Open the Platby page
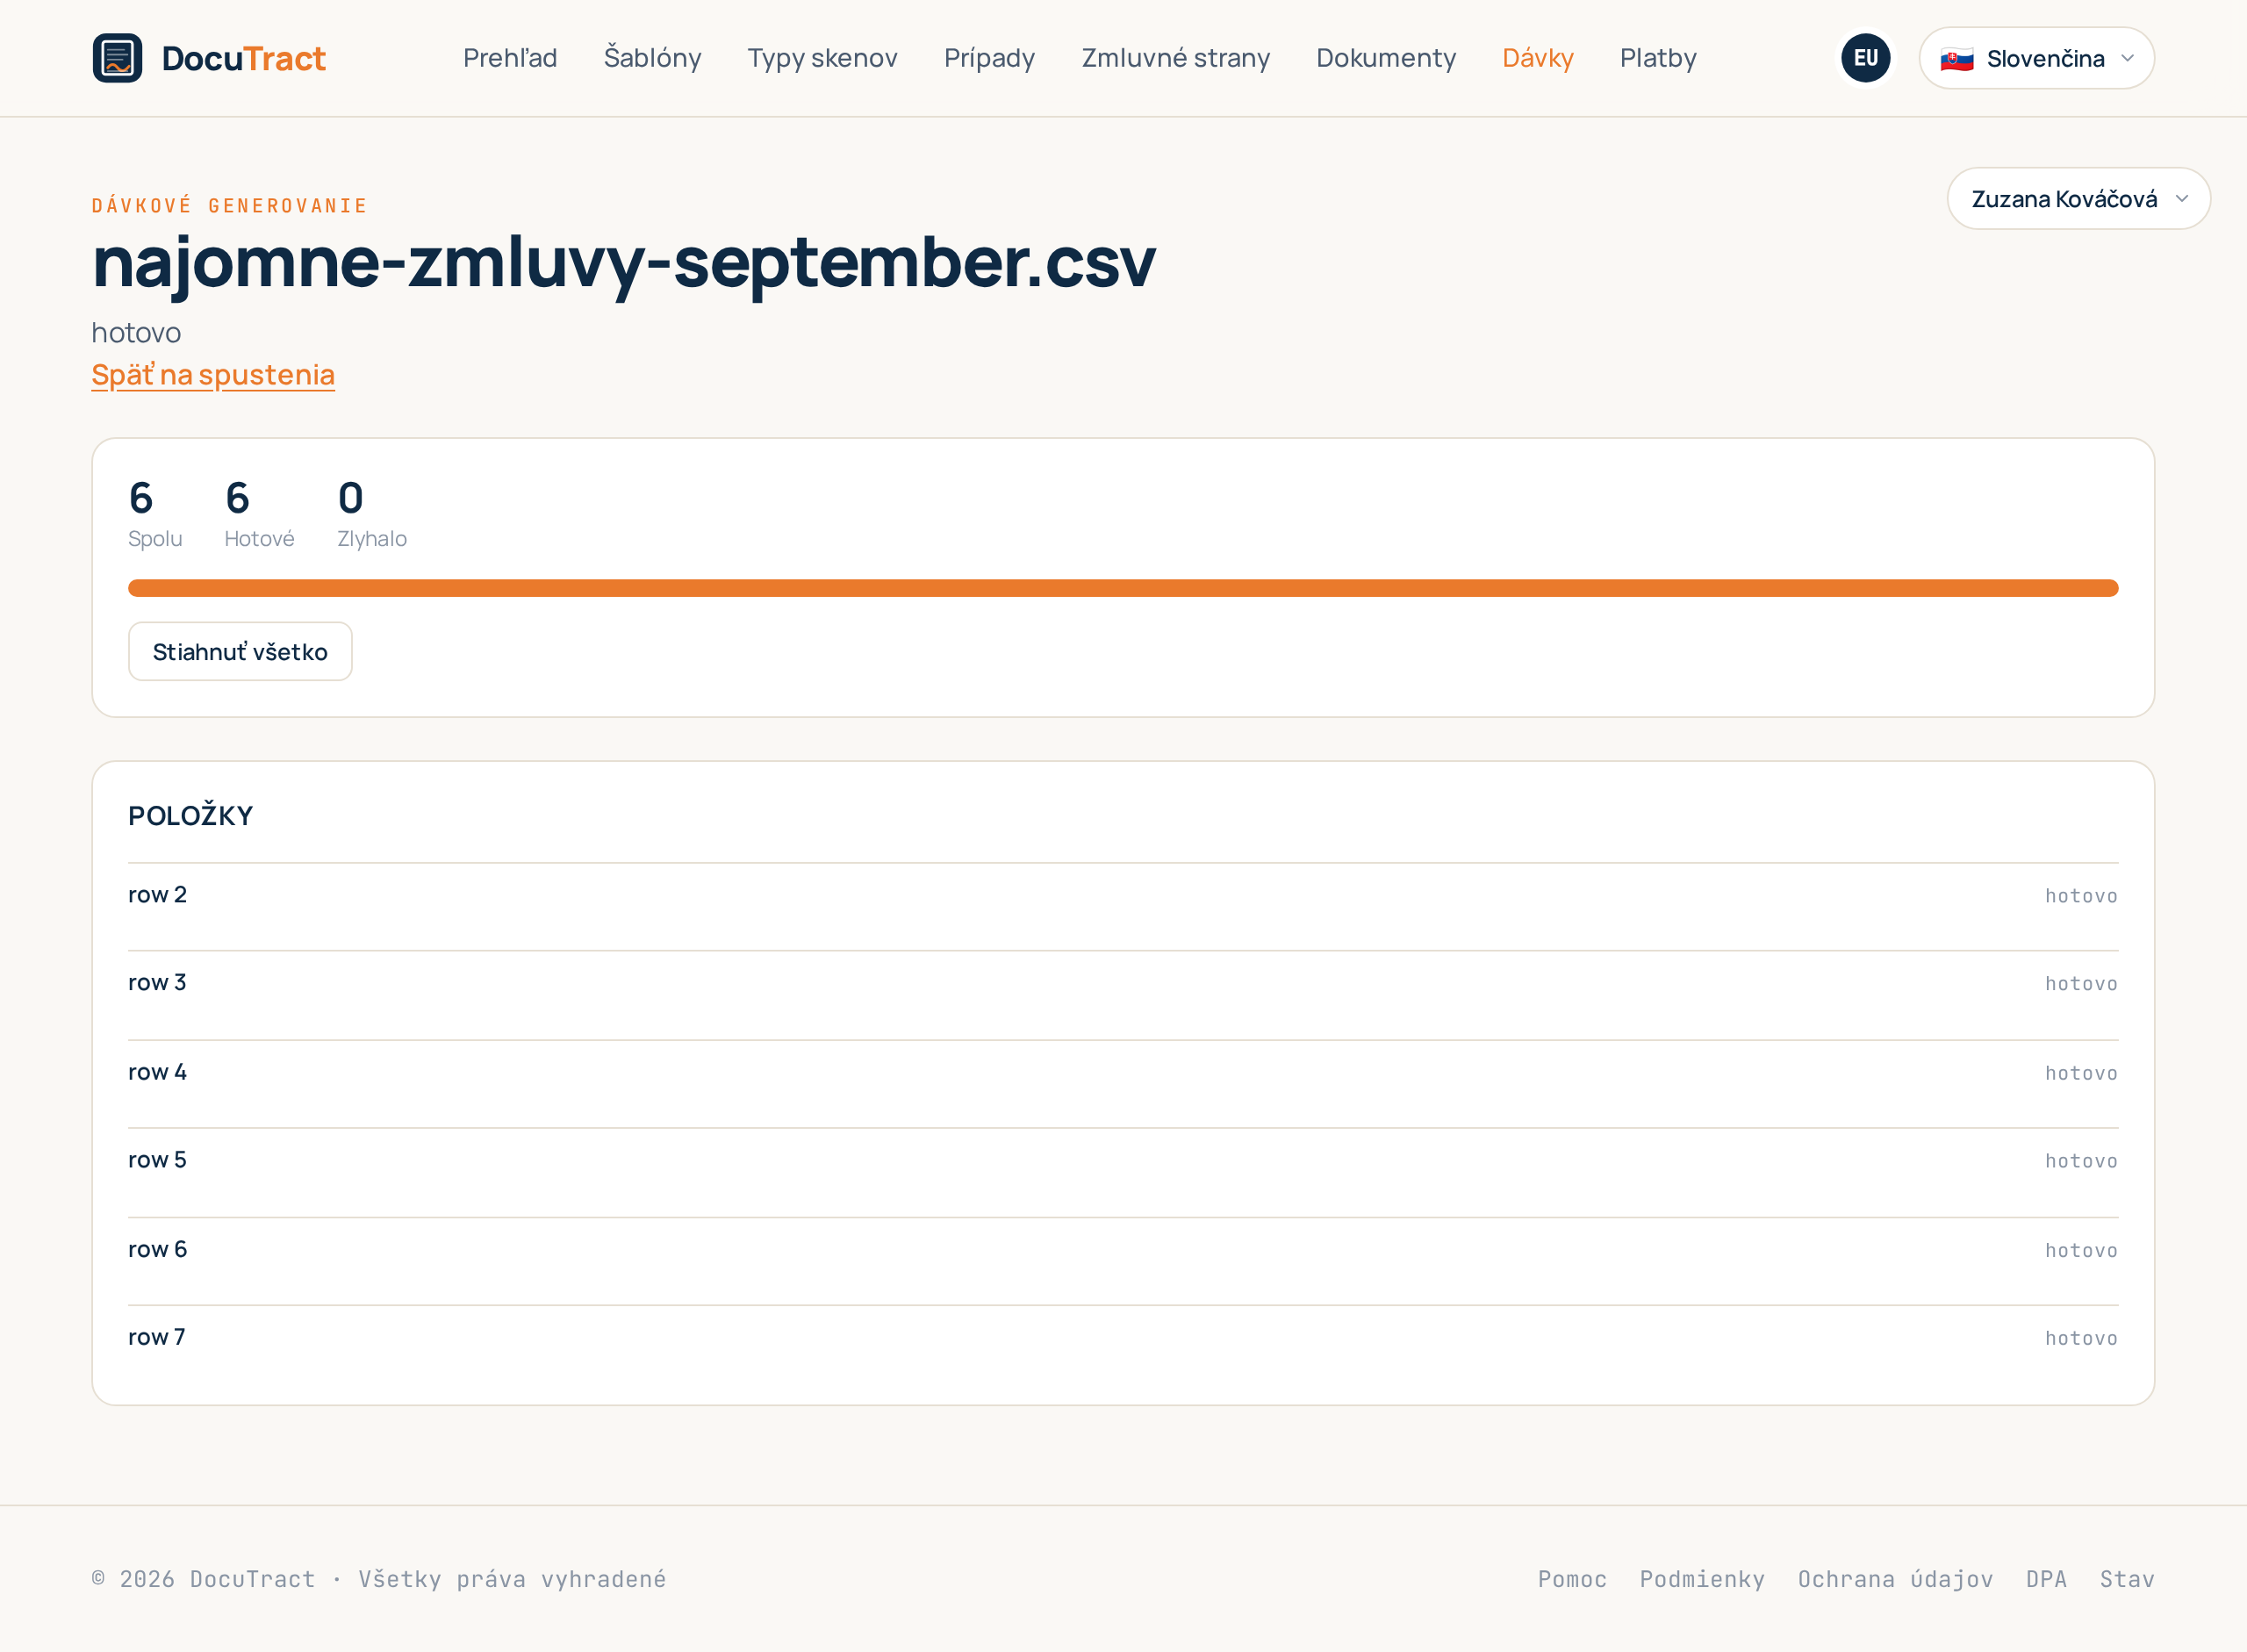 [1657, 58]
